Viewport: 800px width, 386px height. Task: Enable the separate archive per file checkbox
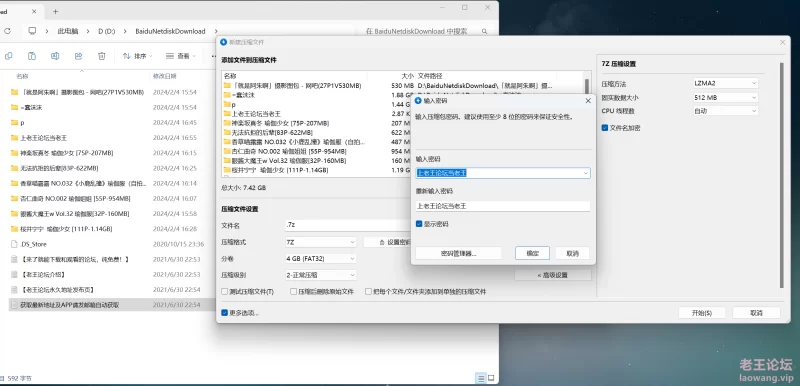pyautogui.click(x=368, y=292)
